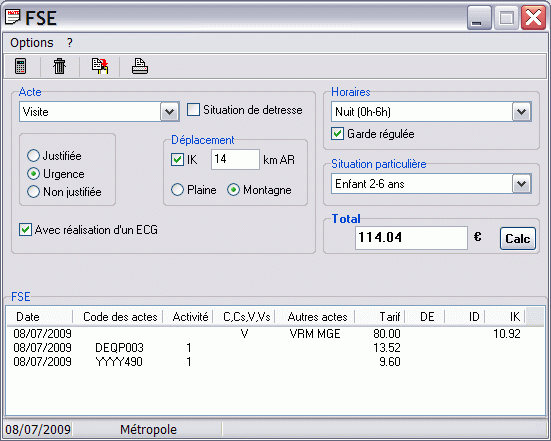The width and height of the screenshot is (551, 441).
Task: Open the Options menu
Action: pos(32,43)
